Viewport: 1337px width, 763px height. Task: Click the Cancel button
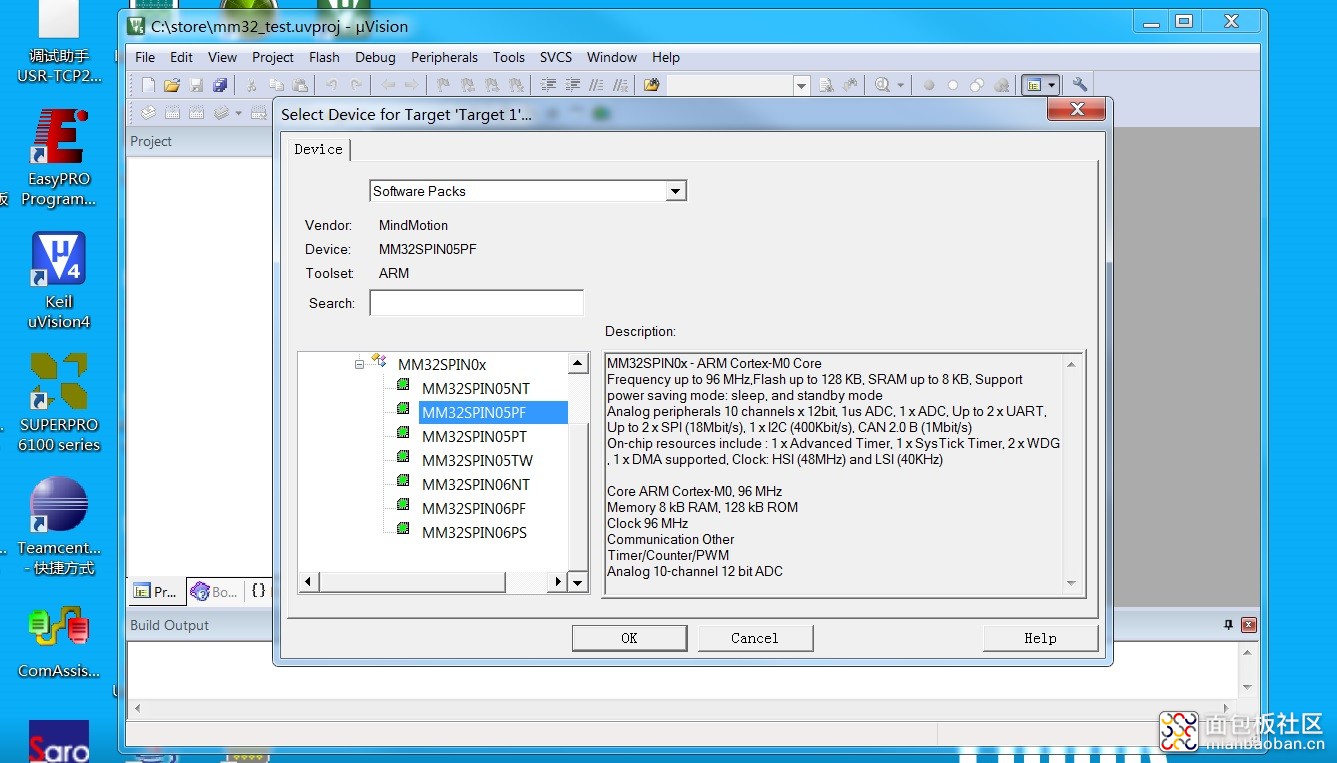(x=755, y=638)
